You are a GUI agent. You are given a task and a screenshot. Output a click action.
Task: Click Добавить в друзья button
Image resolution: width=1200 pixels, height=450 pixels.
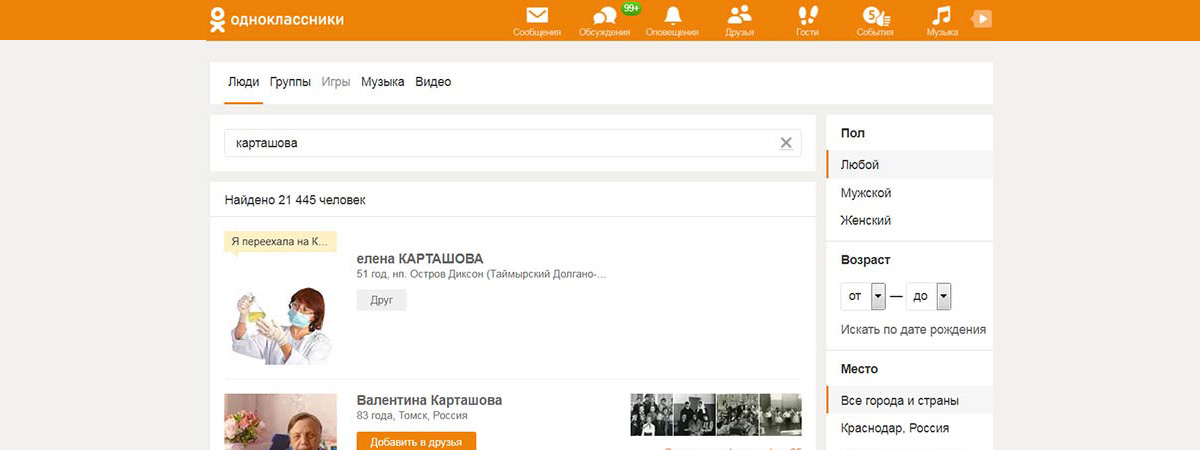(x=416, y=441)
